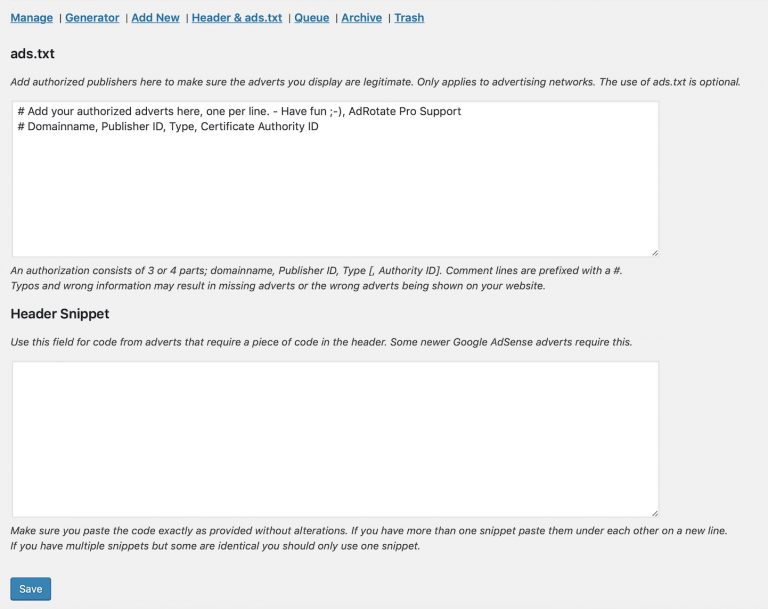Viewport: 768px width, 609px height.
Task: Open the Manage link
Action: click(31, 18)
